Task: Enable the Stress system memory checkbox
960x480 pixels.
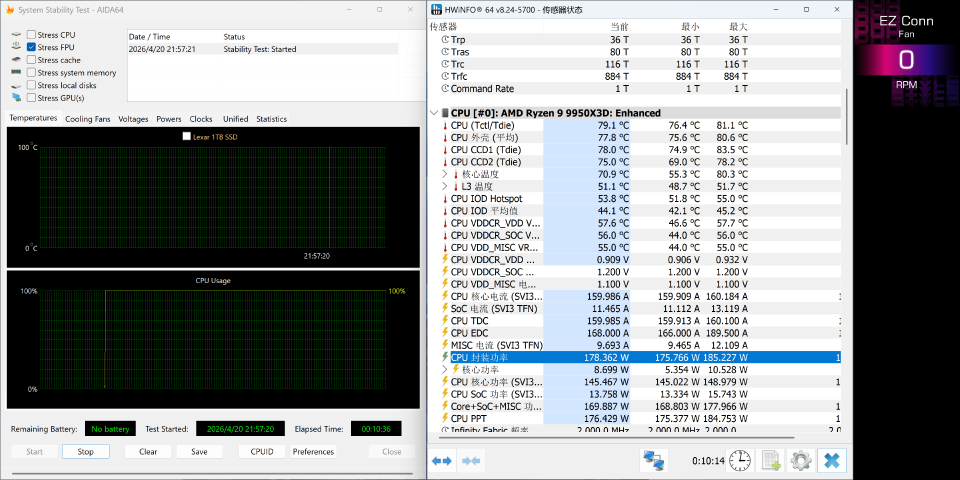Action: coord(31,73)
